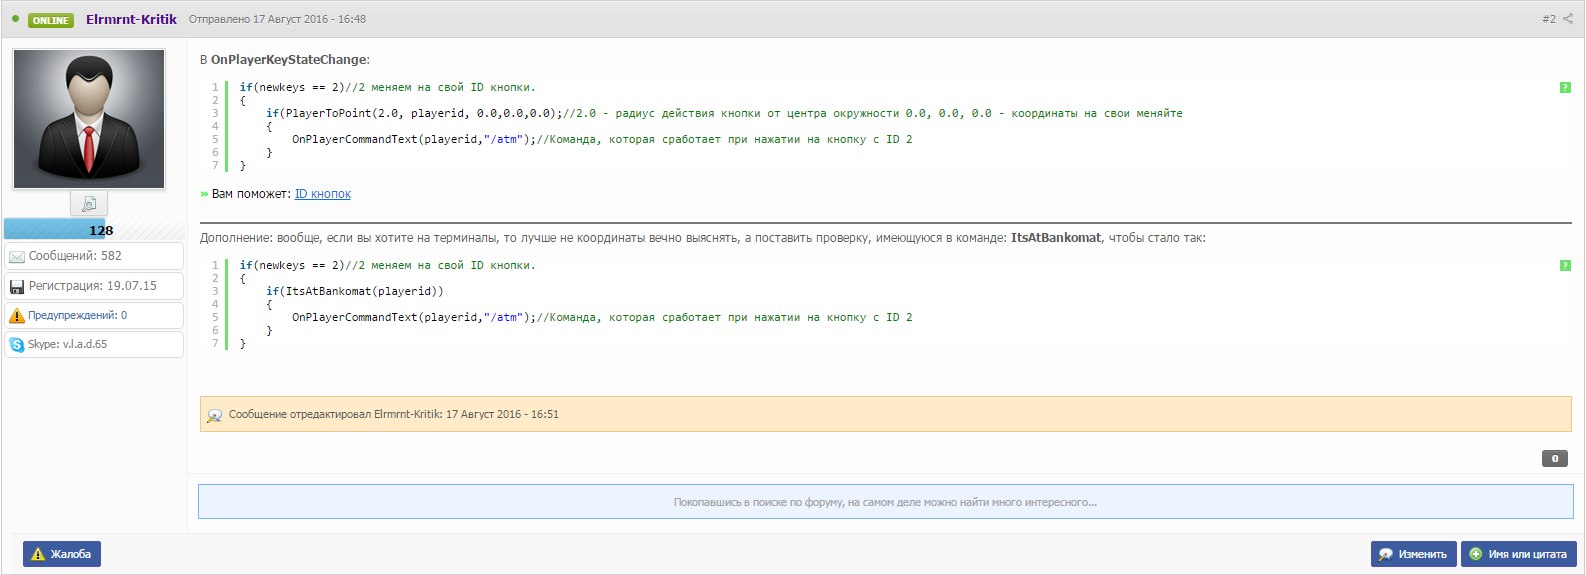The image size is (1586, 575).
Task: Click the Skype icon in user panel
Action: (x=17, y=345)
